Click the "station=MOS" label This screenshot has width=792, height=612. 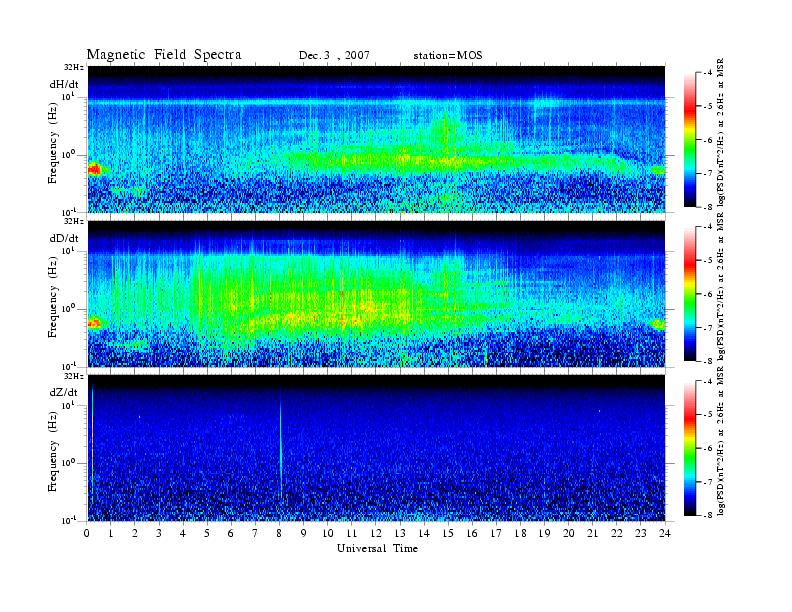pyautogui.click(x=448, y=56)
